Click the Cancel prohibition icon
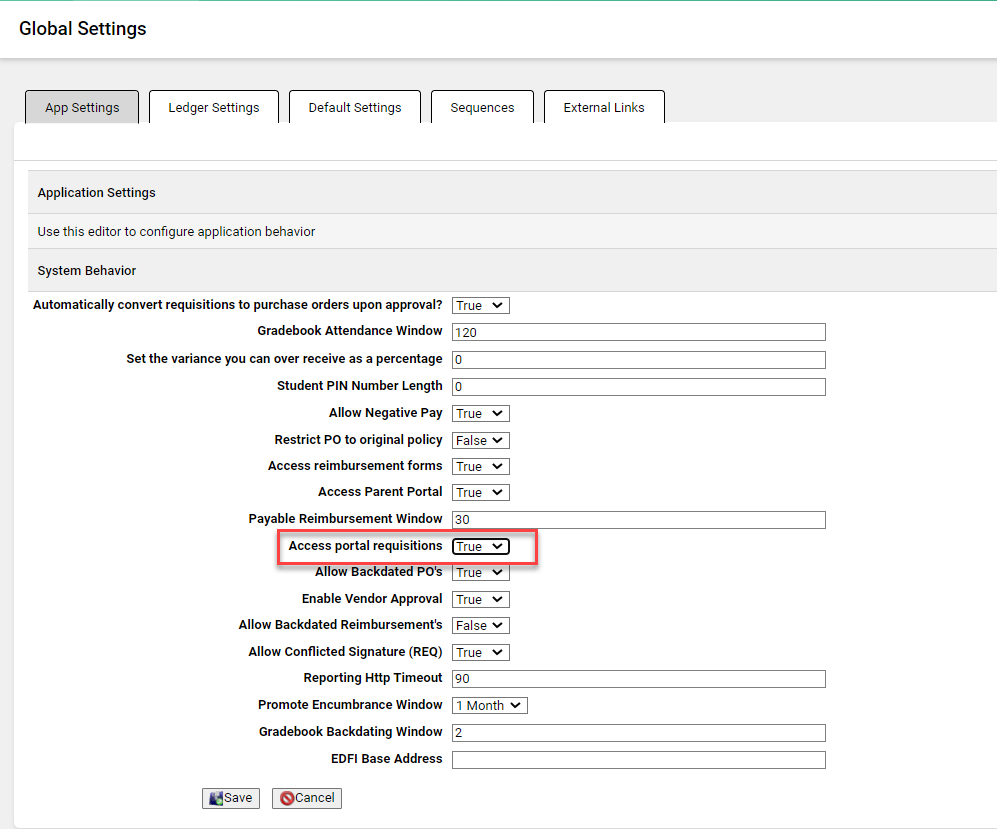 [x=291, y=798]
